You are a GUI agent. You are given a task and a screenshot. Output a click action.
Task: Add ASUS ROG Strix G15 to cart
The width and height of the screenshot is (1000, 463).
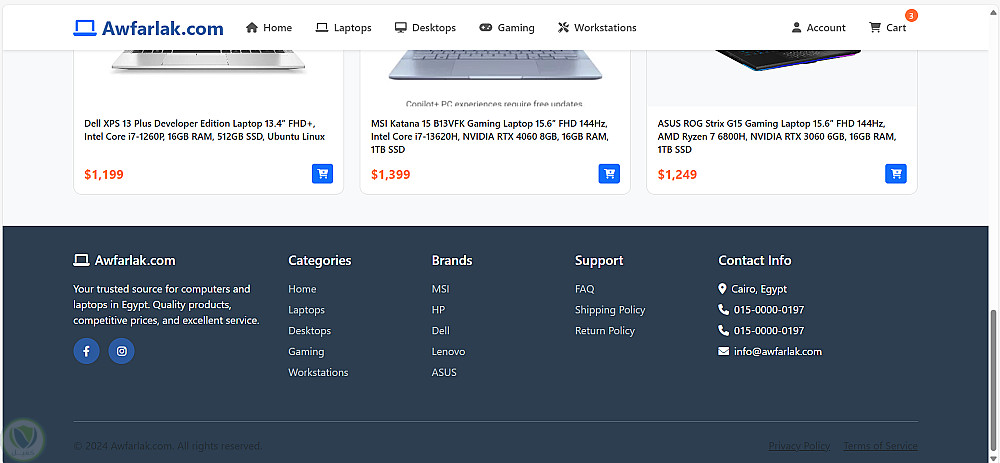pos(896,174)
